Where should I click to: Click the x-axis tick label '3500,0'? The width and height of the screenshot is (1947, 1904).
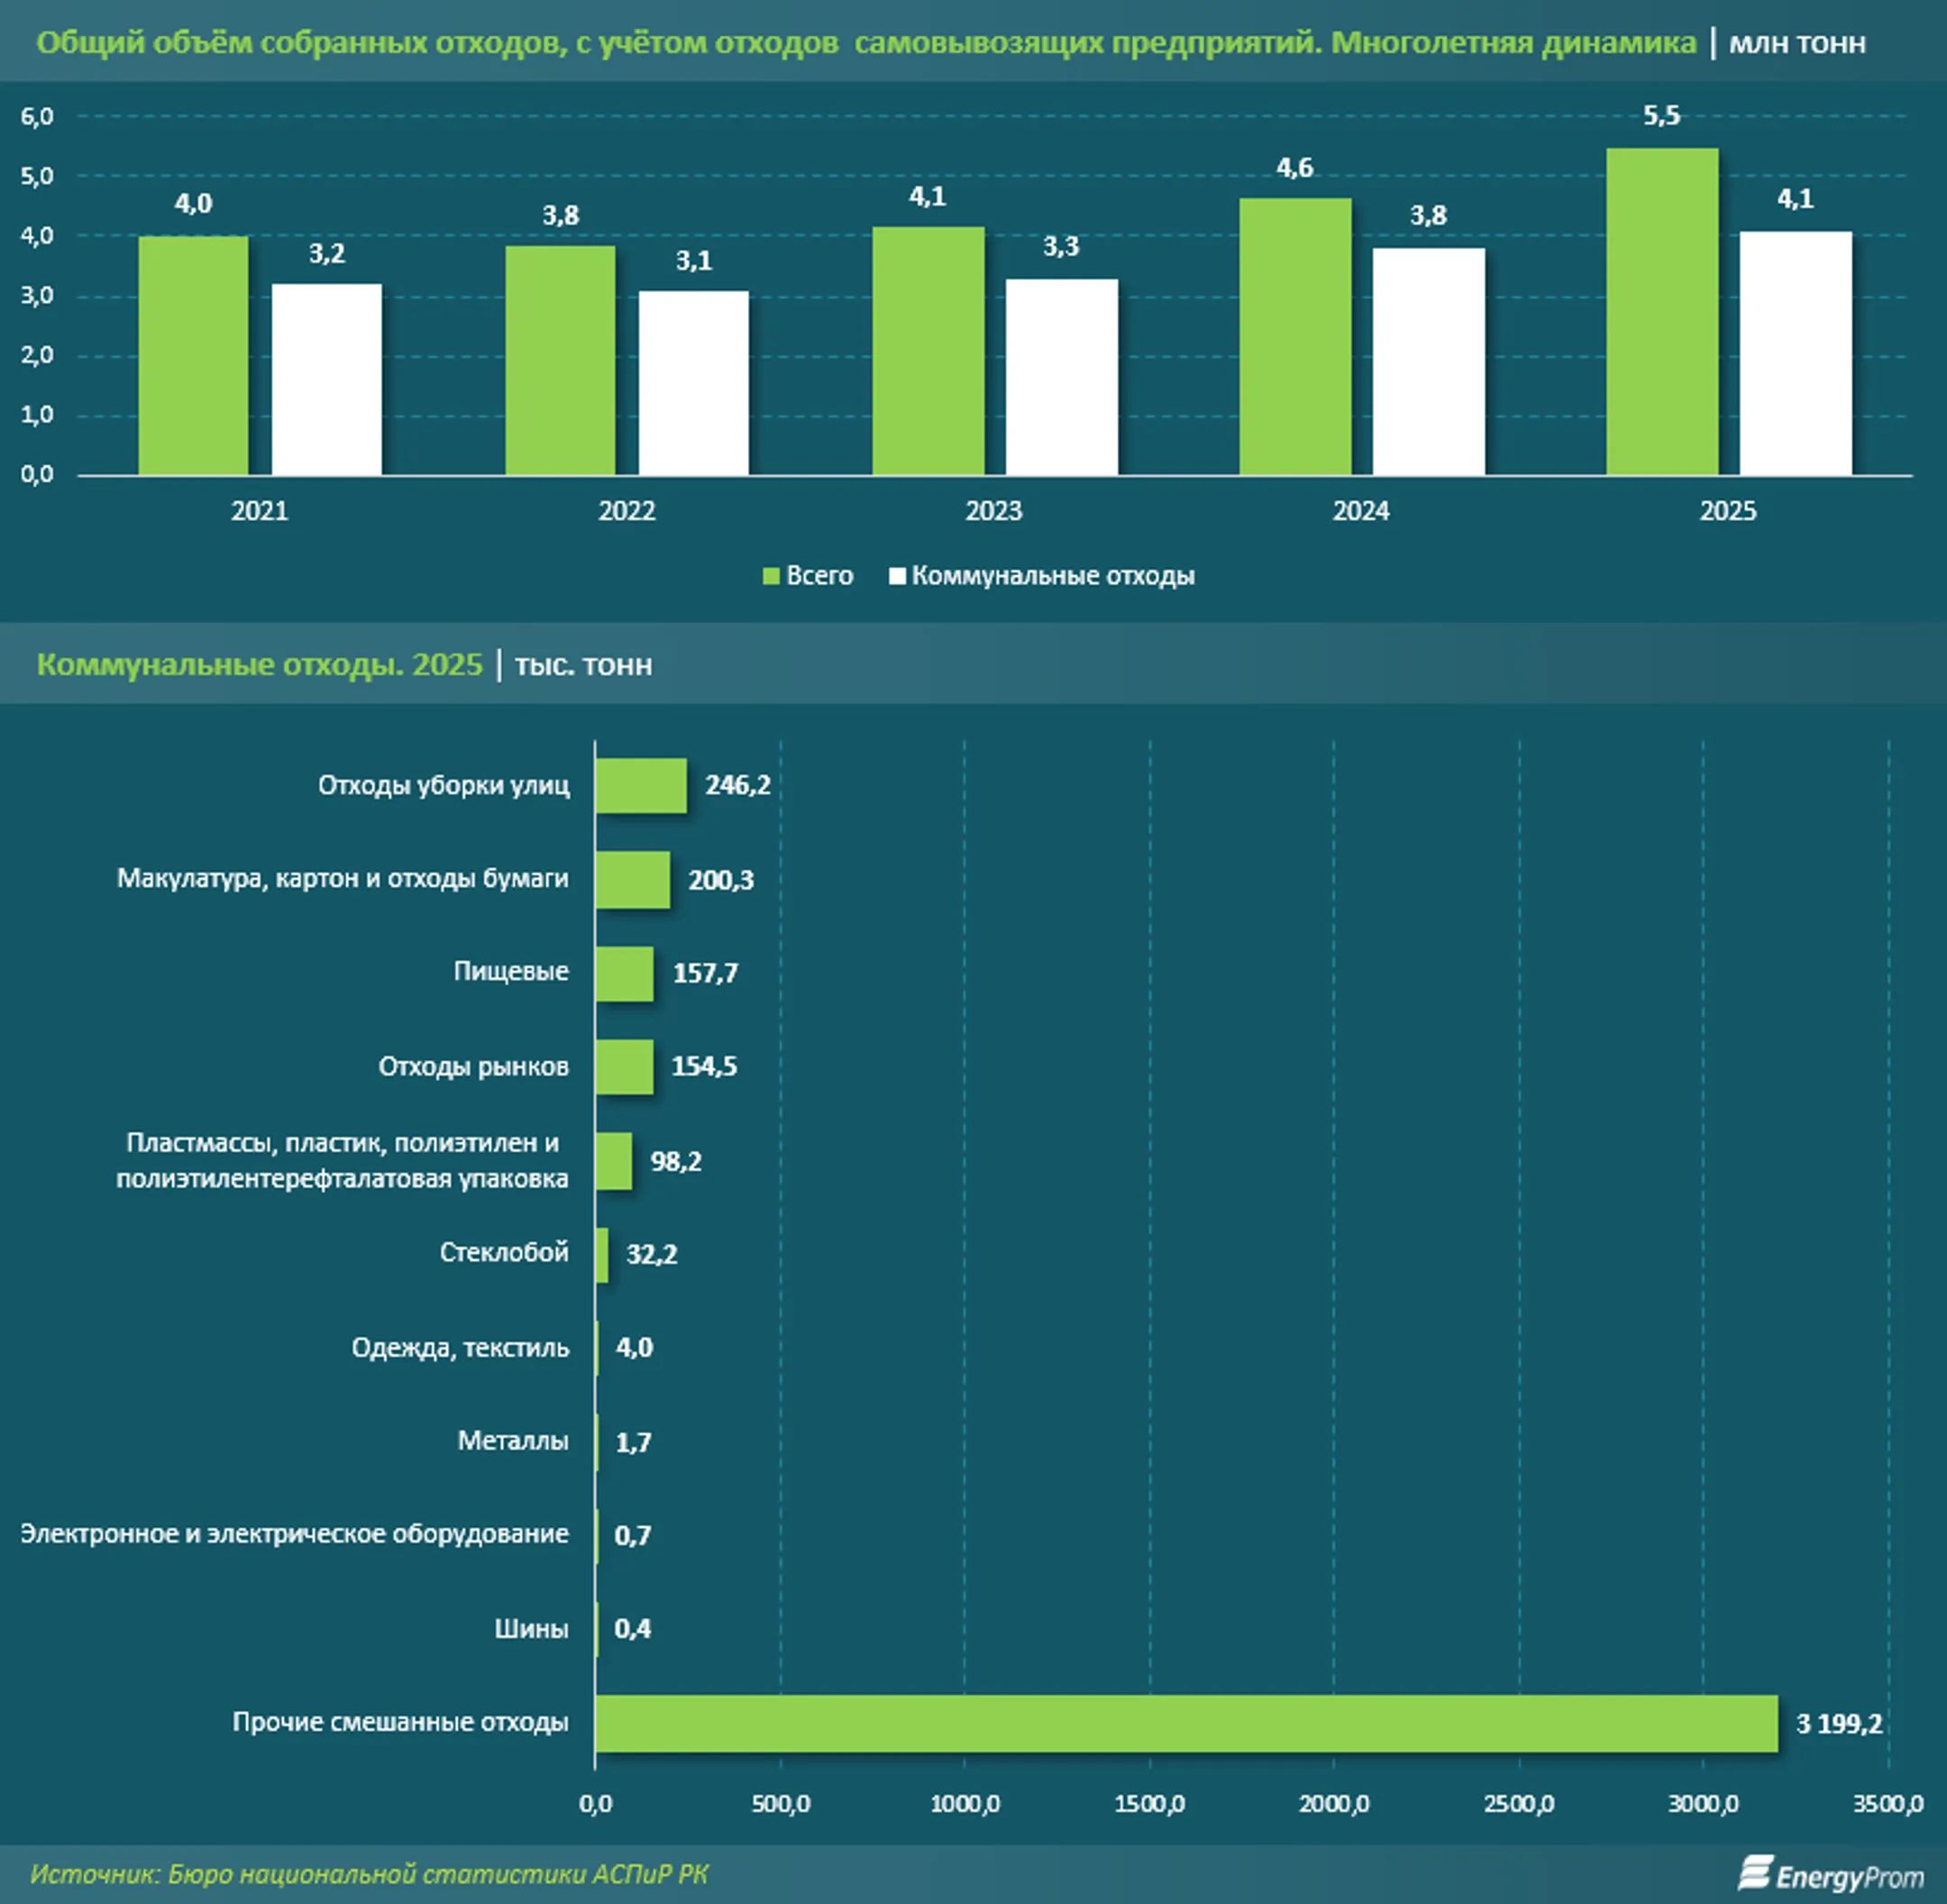point(1888,1805)
